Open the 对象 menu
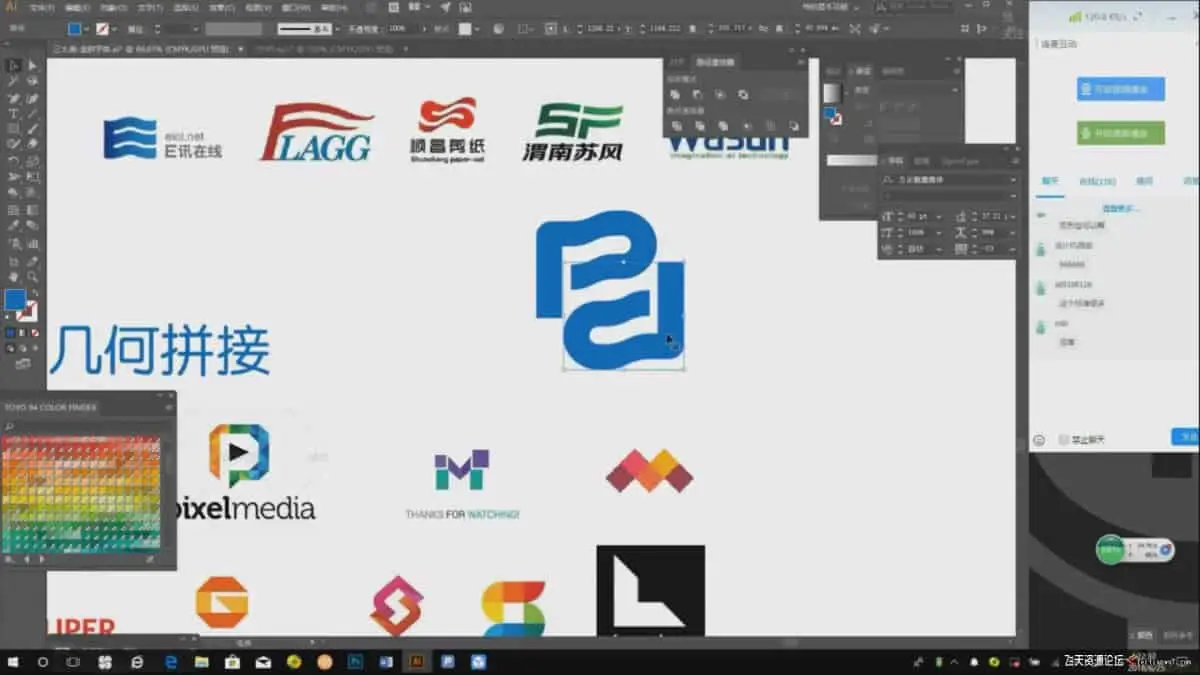This screenshot has height=675, width=1200. [112, 8]
